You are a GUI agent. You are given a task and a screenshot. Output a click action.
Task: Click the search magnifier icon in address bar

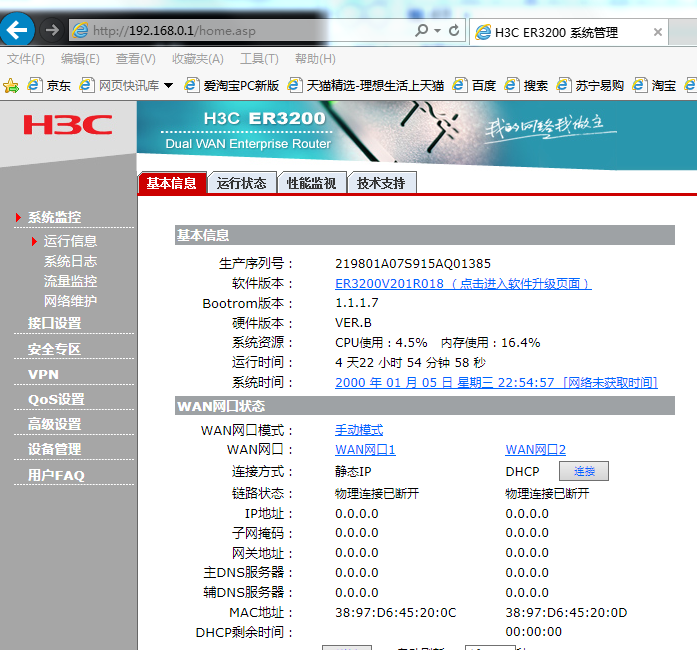(421, 30)
